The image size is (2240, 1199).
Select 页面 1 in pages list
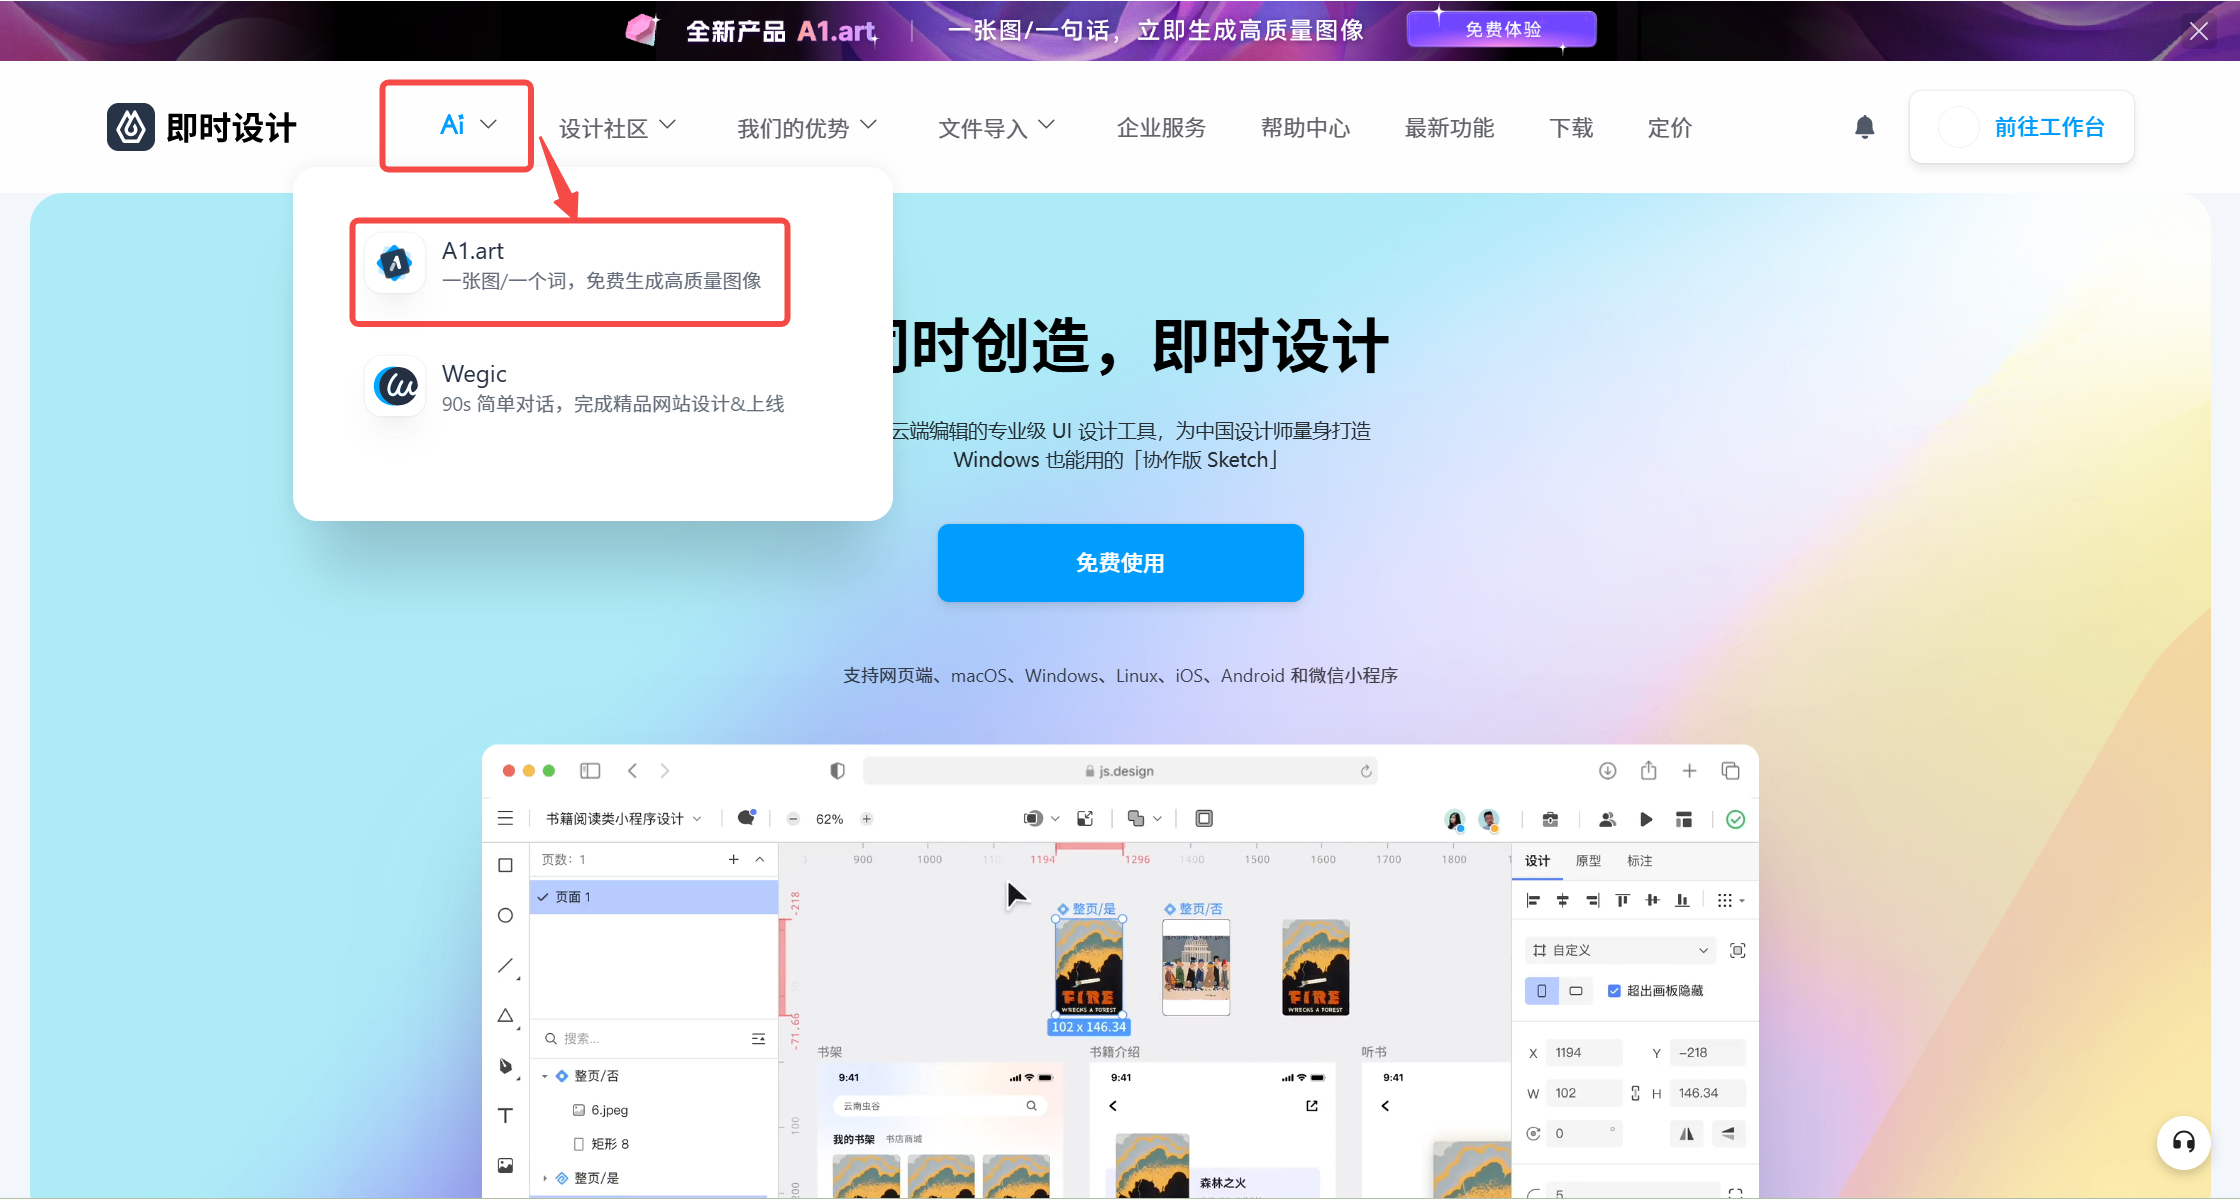tap(654, 897)
